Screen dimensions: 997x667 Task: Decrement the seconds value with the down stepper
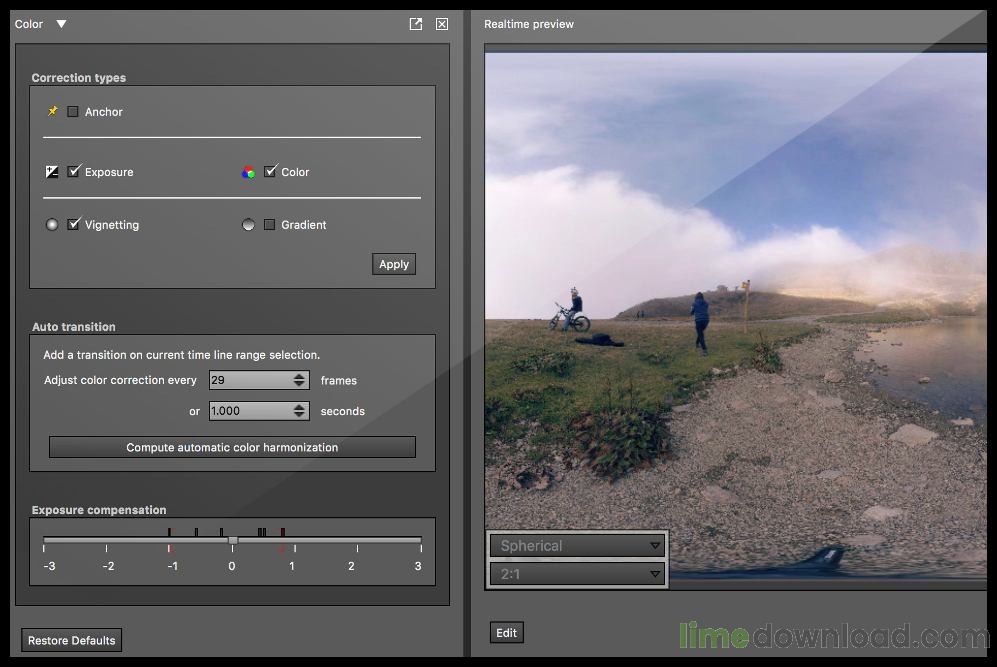click(298, 414)
